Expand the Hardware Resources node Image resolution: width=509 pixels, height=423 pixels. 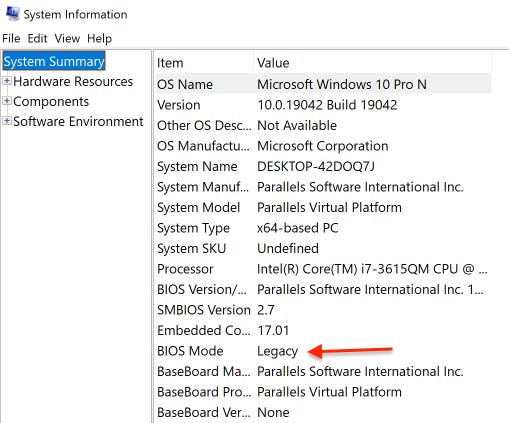pyautogui.click(x=7, y=81)
